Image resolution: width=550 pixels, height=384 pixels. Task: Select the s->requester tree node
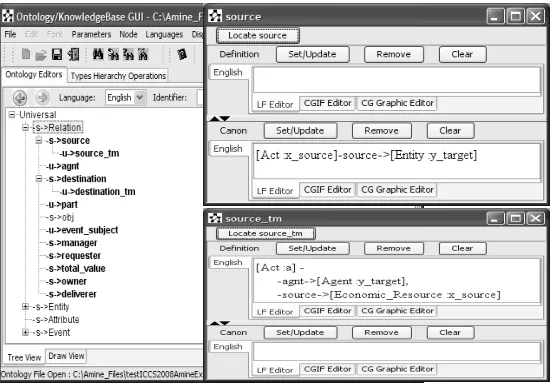[73, 256]
